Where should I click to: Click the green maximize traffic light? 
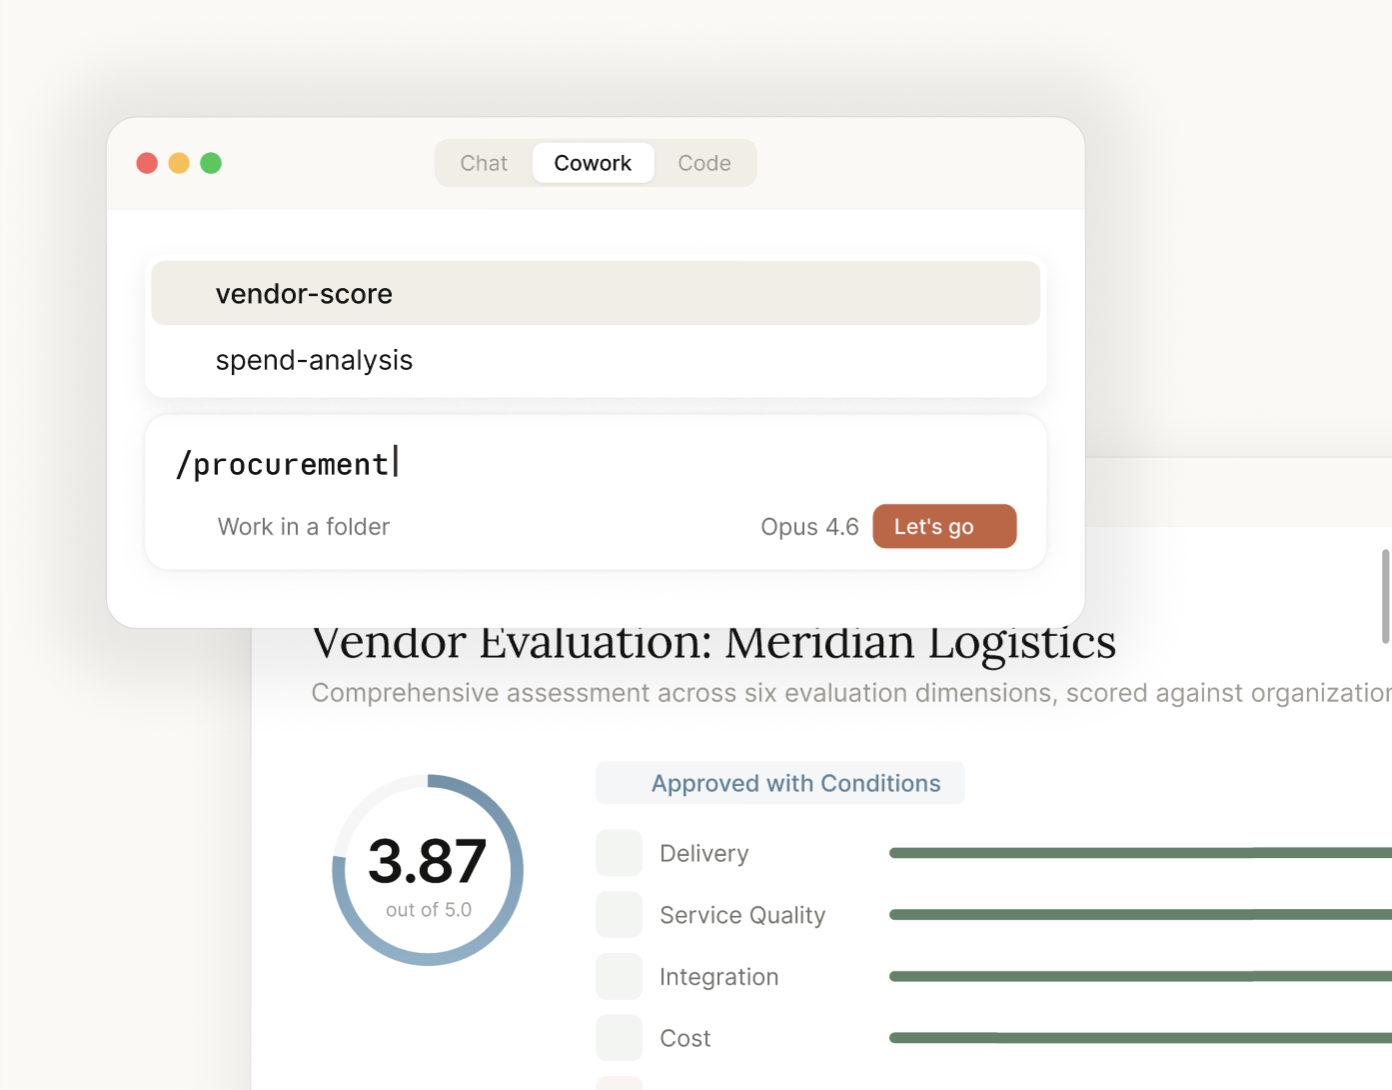[x=211, y=162]
